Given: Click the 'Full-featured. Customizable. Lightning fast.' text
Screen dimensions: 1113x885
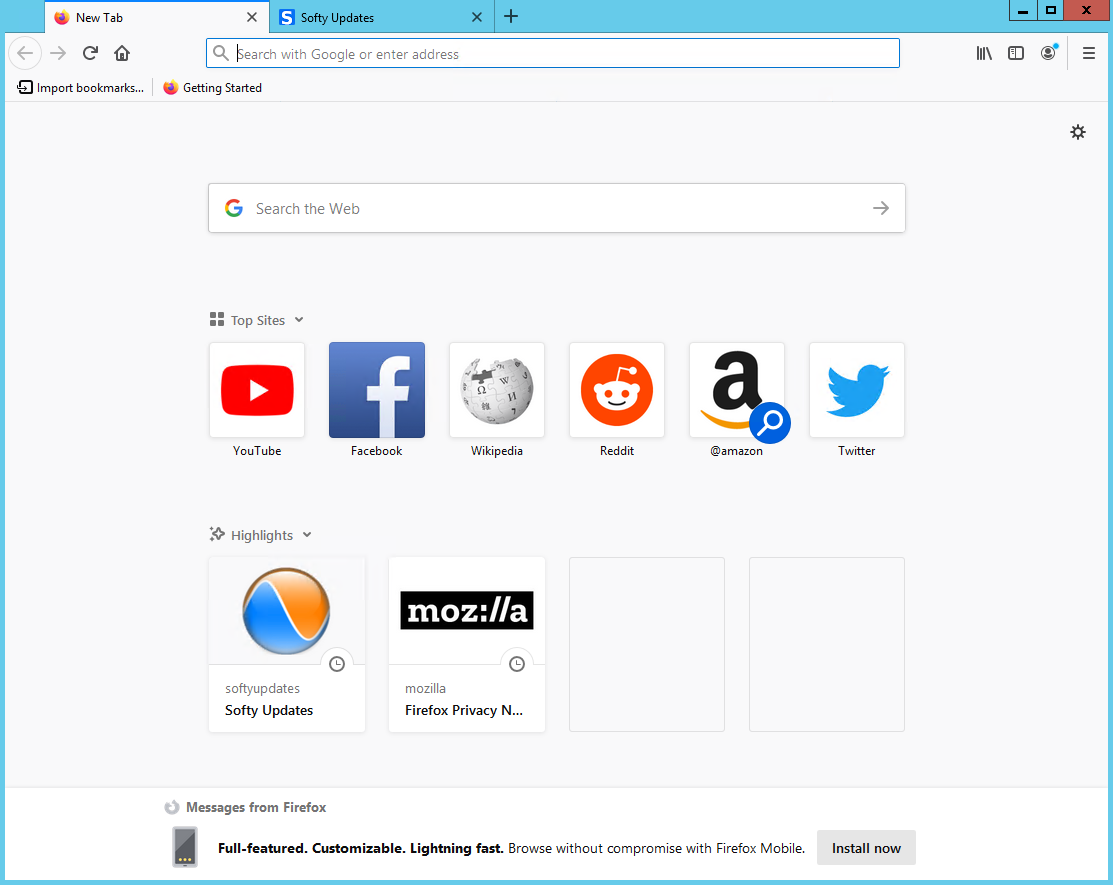Looking at the screenshot, I should (x=361, y=848).
